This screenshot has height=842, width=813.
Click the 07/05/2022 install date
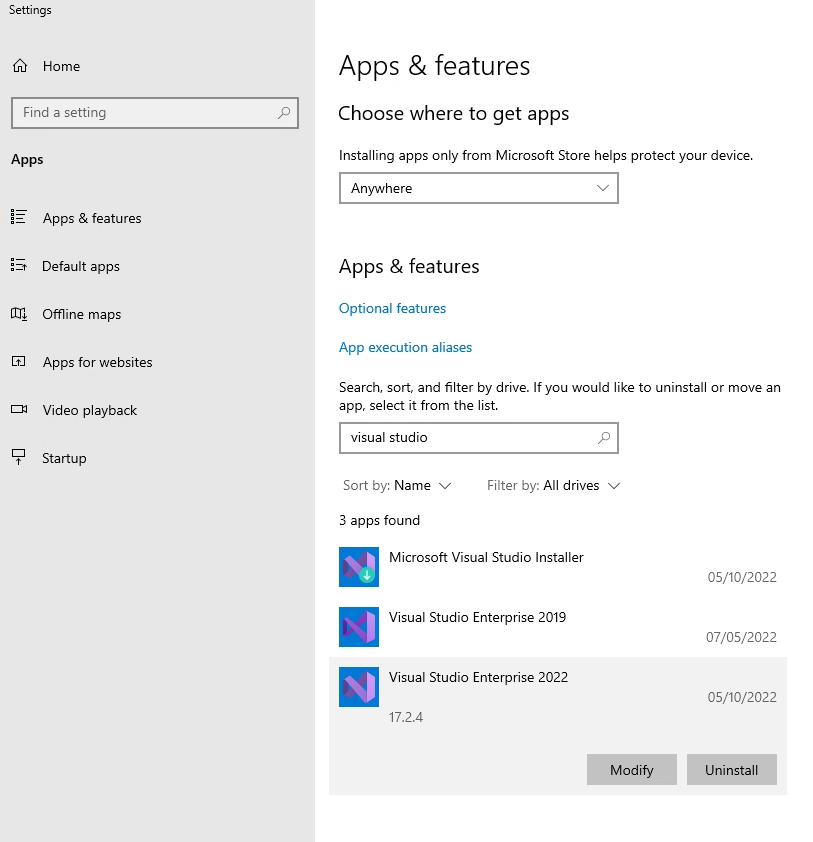click(x=741, y=637)
